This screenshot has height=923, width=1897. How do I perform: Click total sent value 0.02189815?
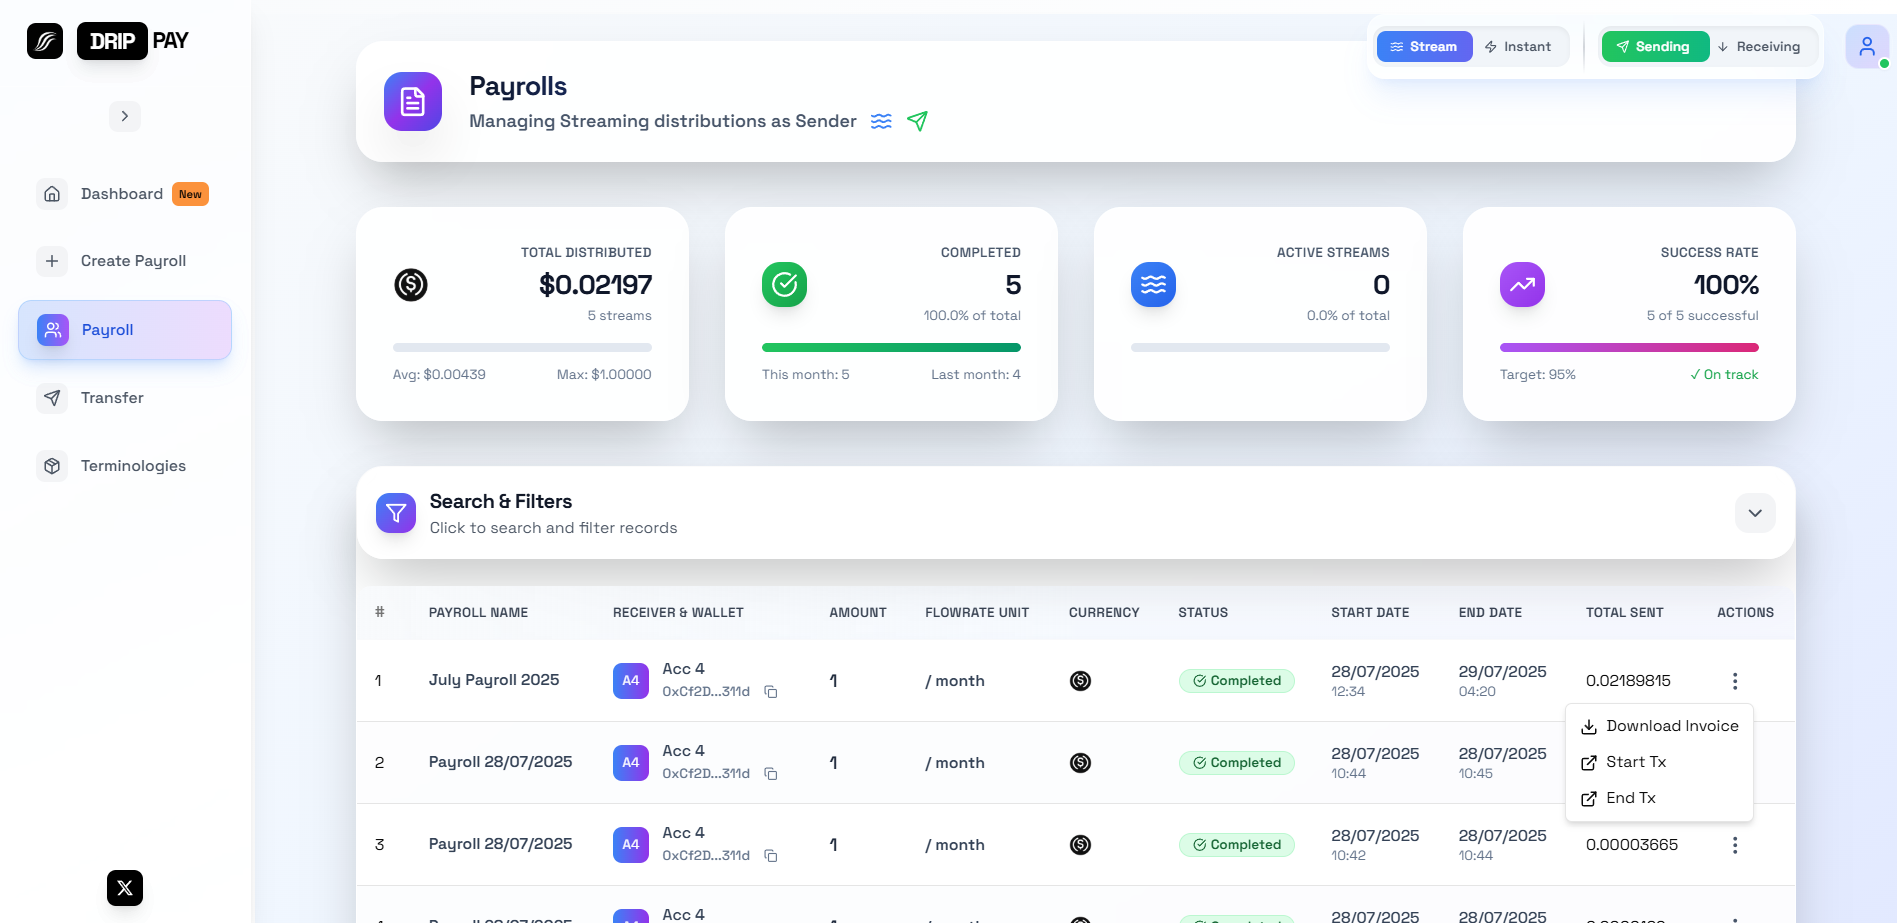click(1628, 681)
